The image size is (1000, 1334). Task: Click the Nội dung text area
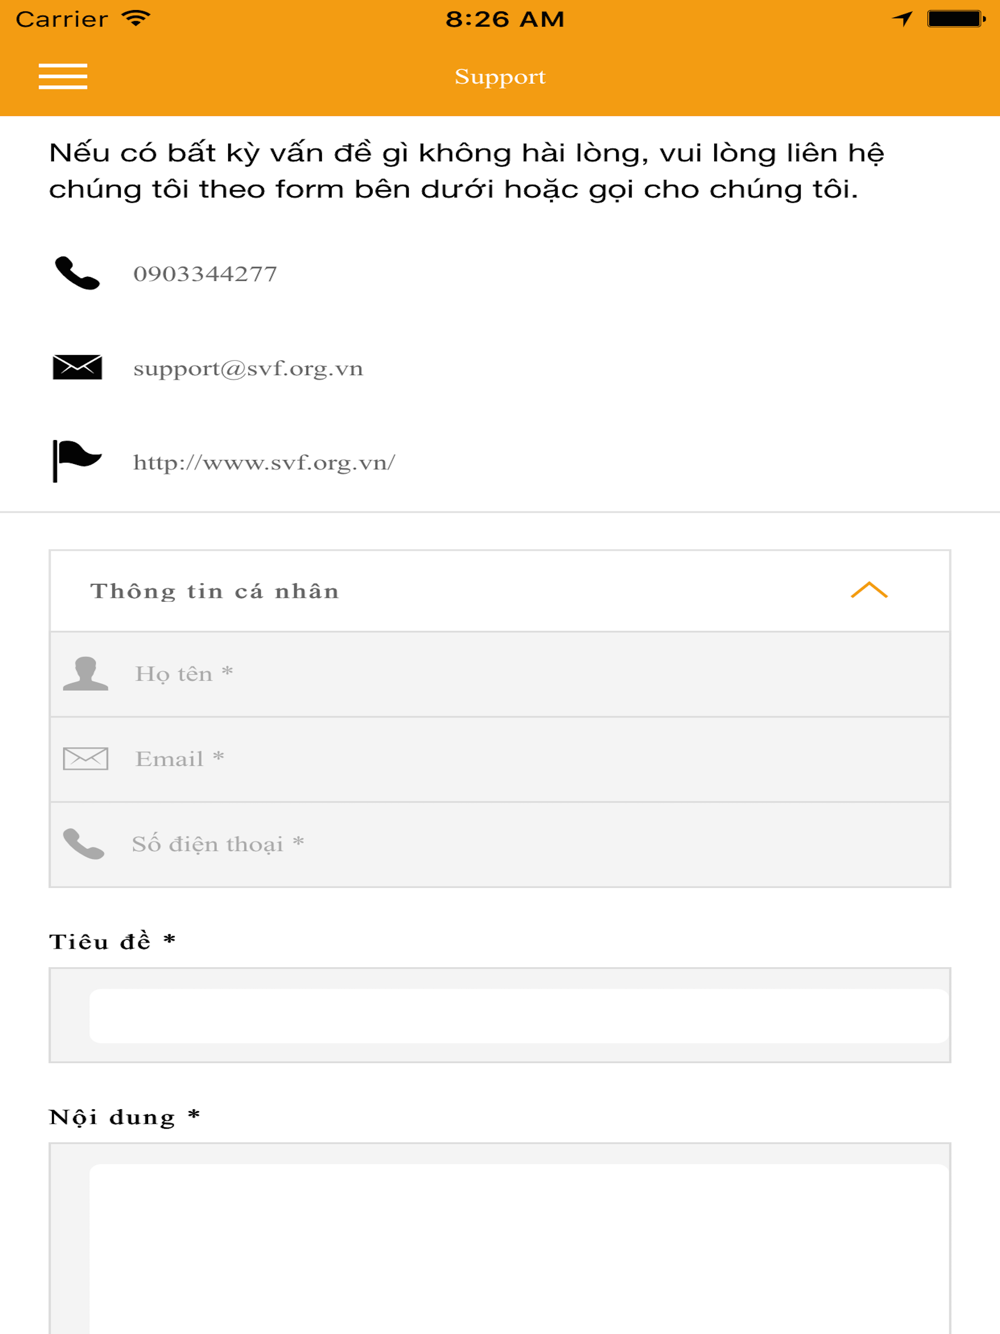tap(518, 1248)
